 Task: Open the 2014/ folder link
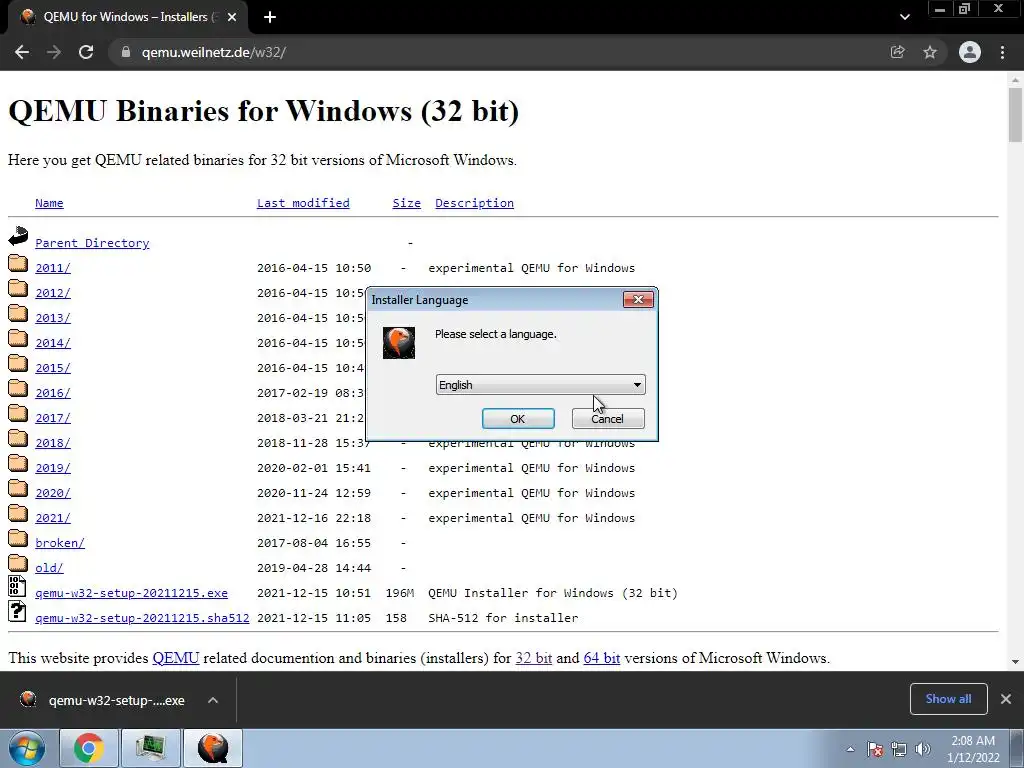(53, 343)
